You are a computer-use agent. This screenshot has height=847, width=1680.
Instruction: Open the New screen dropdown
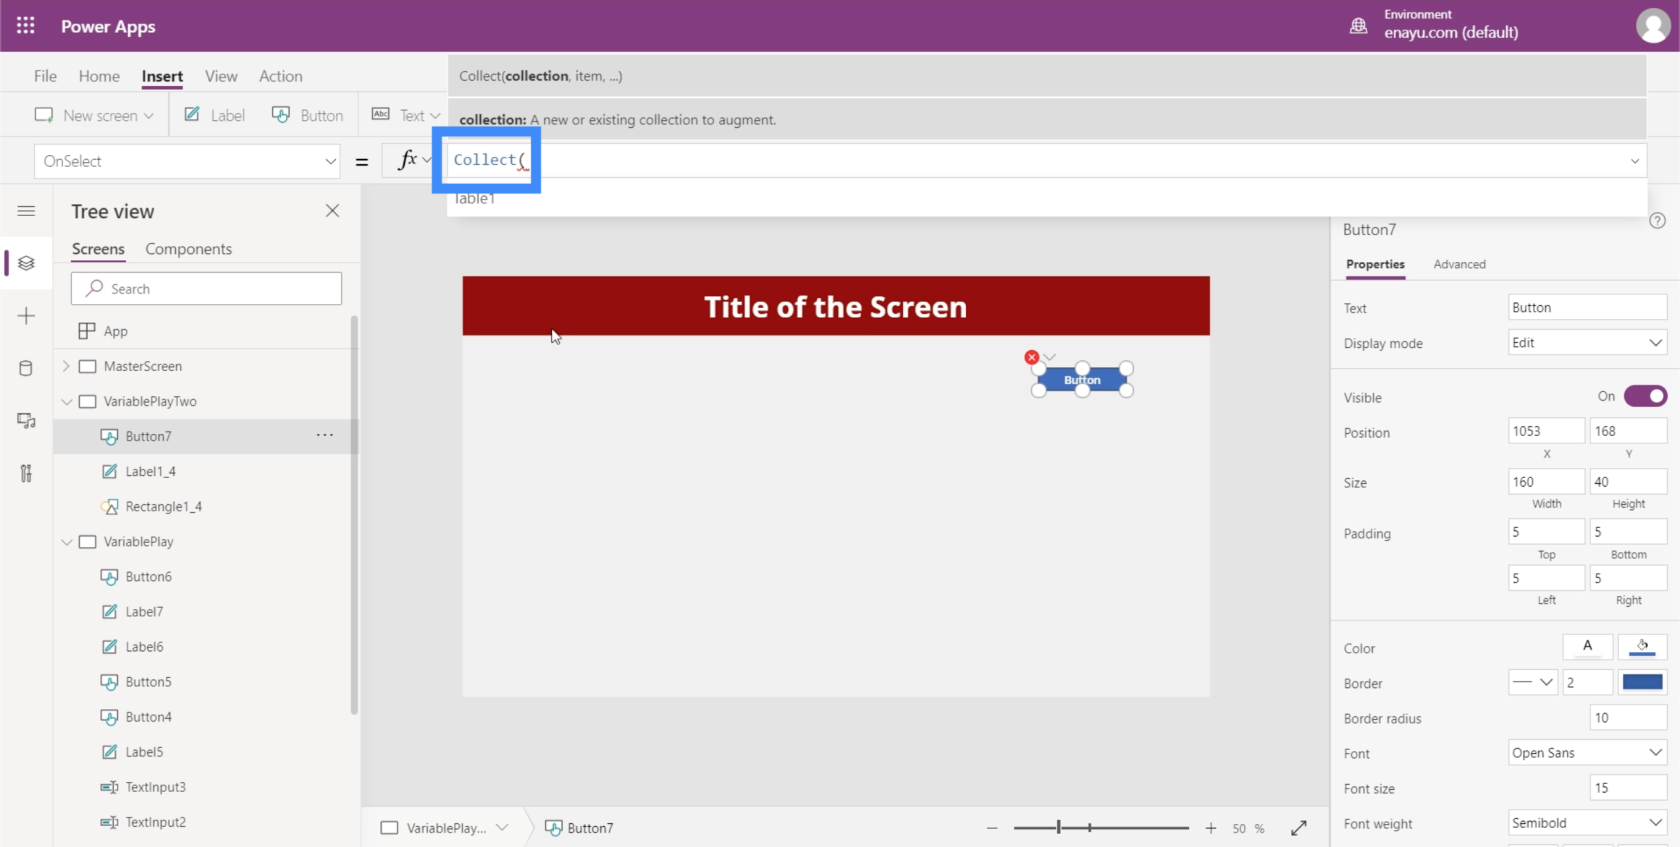[94, 115]
